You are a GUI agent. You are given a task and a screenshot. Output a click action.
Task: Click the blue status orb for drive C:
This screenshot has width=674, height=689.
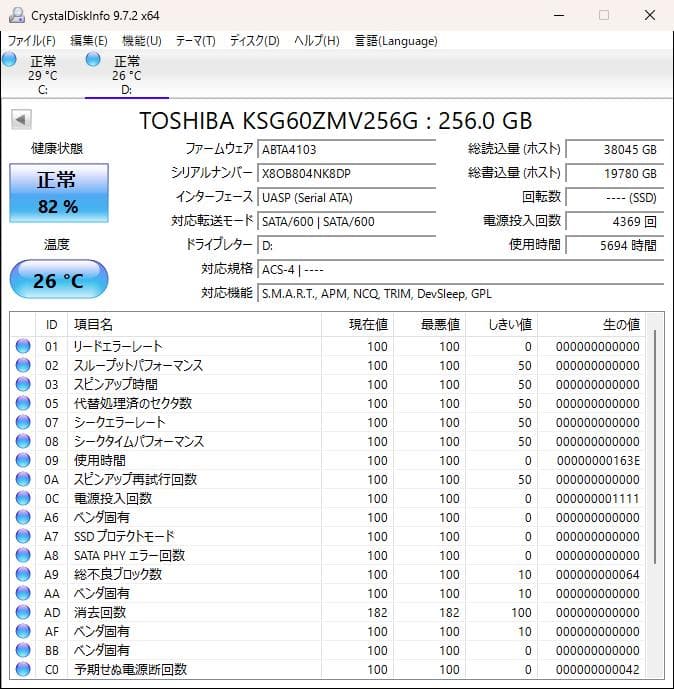(9, 59)
